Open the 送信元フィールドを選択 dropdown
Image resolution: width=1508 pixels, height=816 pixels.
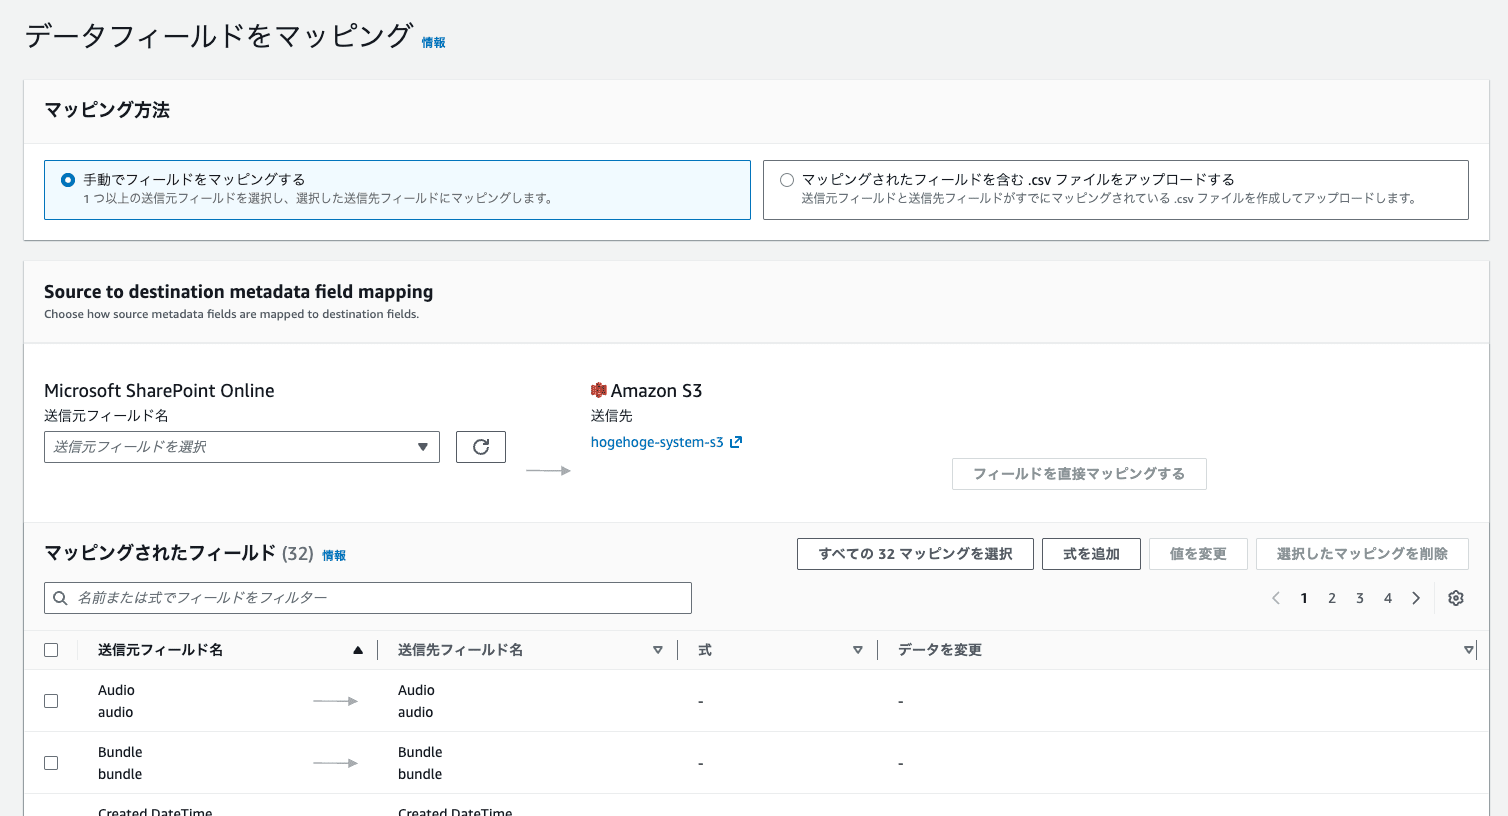pyautogui.click(x=242, y=447)
